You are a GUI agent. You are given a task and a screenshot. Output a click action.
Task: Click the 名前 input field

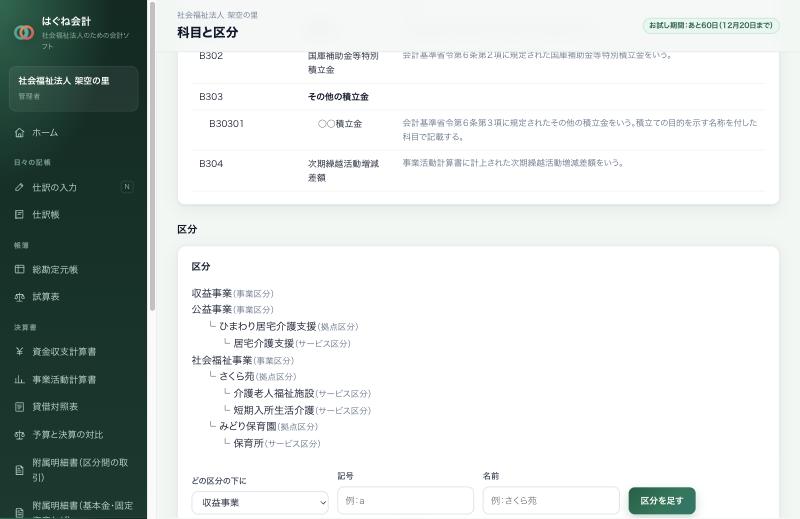(551, 501)
